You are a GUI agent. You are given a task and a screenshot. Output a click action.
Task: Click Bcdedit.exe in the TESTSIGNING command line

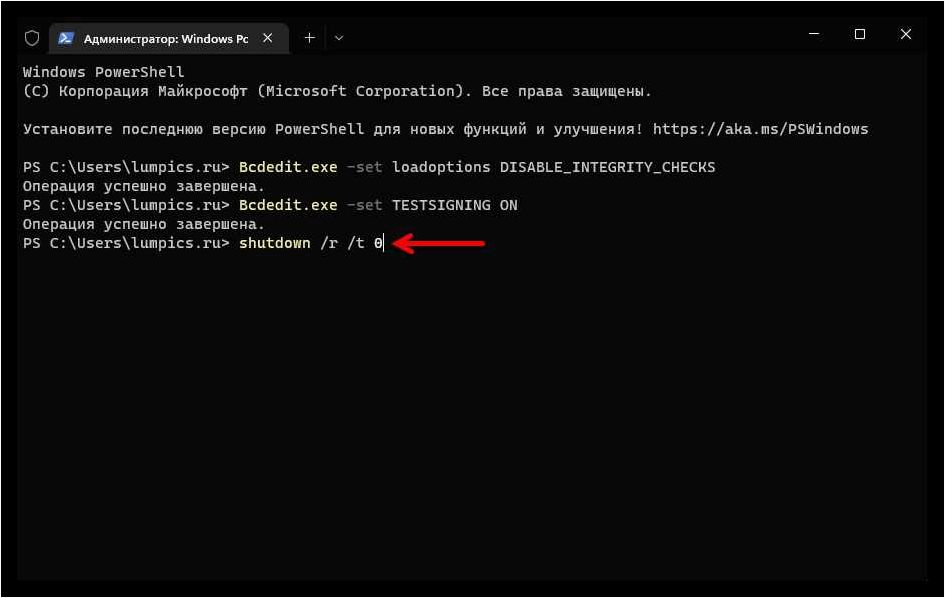(288, 205)
